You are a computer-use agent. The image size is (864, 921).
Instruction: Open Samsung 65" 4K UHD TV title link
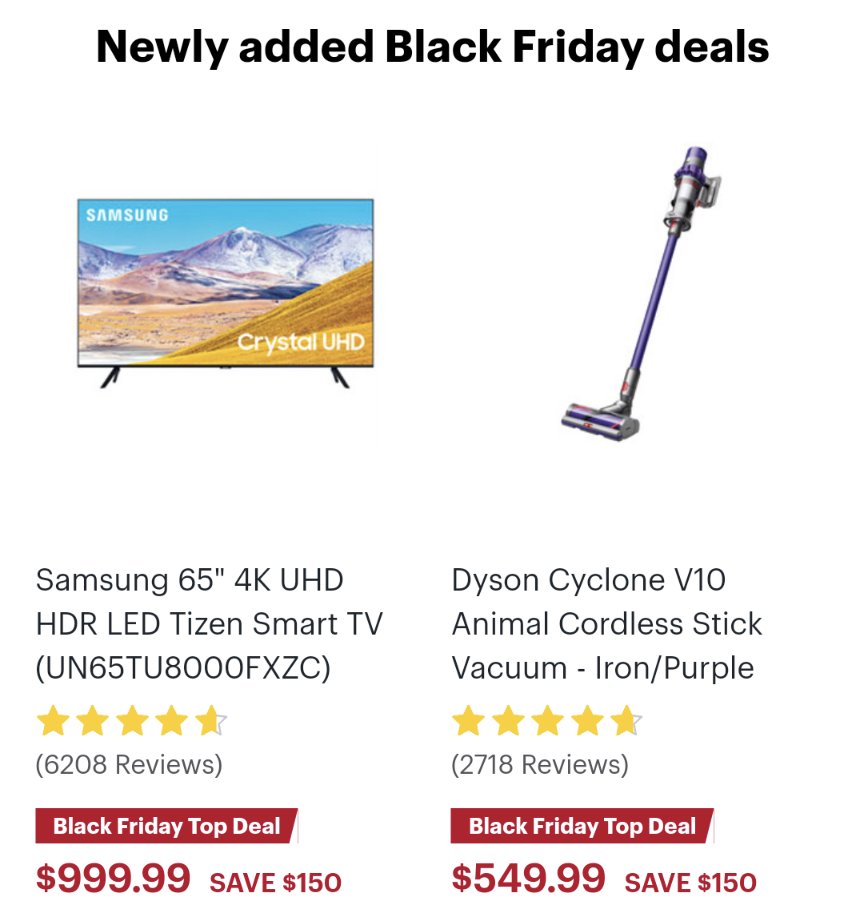coord(209,624)
